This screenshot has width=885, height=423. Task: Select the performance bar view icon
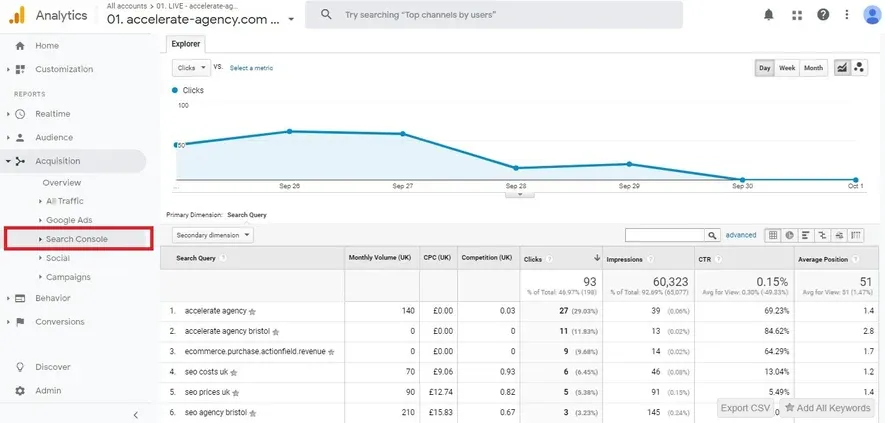click(806, 235)
